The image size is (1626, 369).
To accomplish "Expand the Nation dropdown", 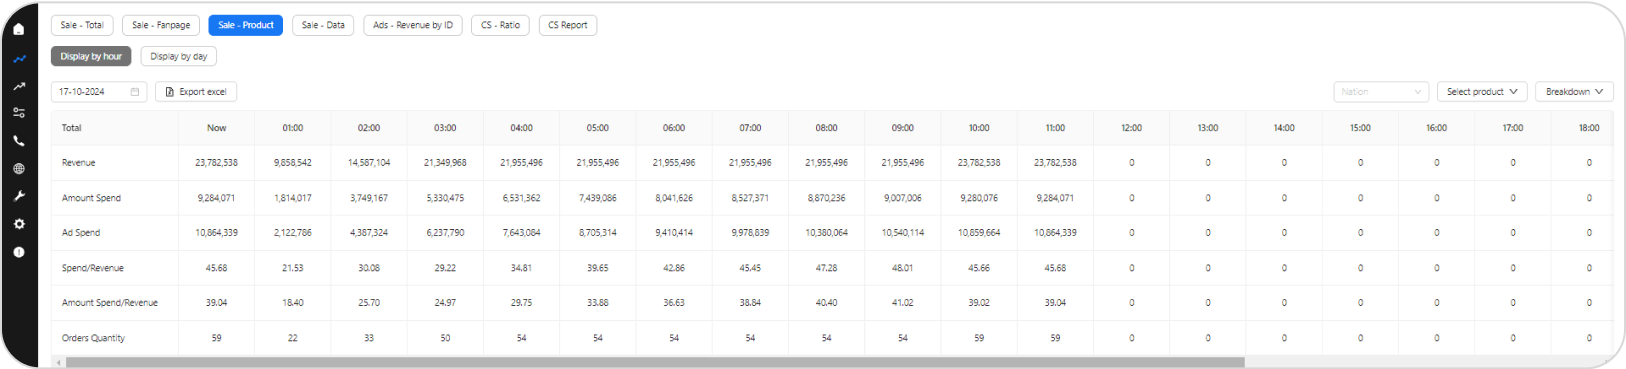I will (1381, 92).
